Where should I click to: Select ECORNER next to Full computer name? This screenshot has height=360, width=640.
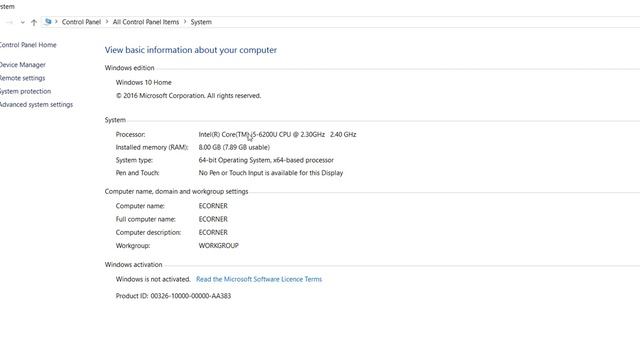coord(213,219)
